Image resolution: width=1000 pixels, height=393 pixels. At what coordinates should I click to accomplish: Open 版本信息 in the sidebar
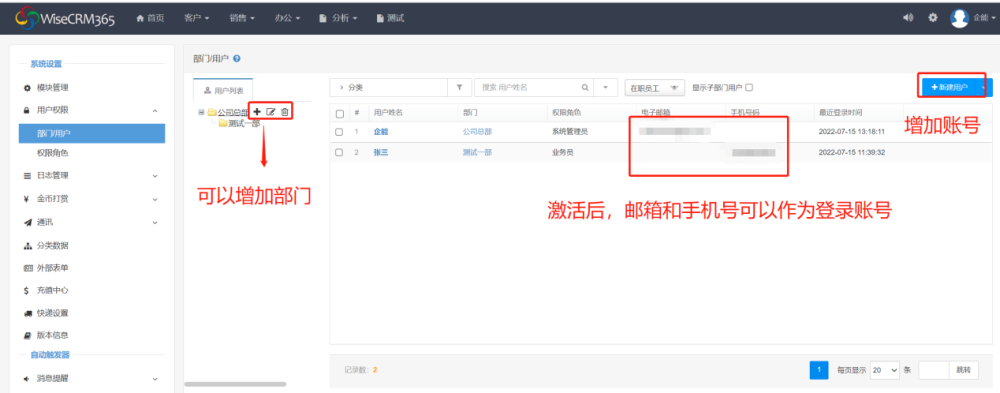point(52,335)
